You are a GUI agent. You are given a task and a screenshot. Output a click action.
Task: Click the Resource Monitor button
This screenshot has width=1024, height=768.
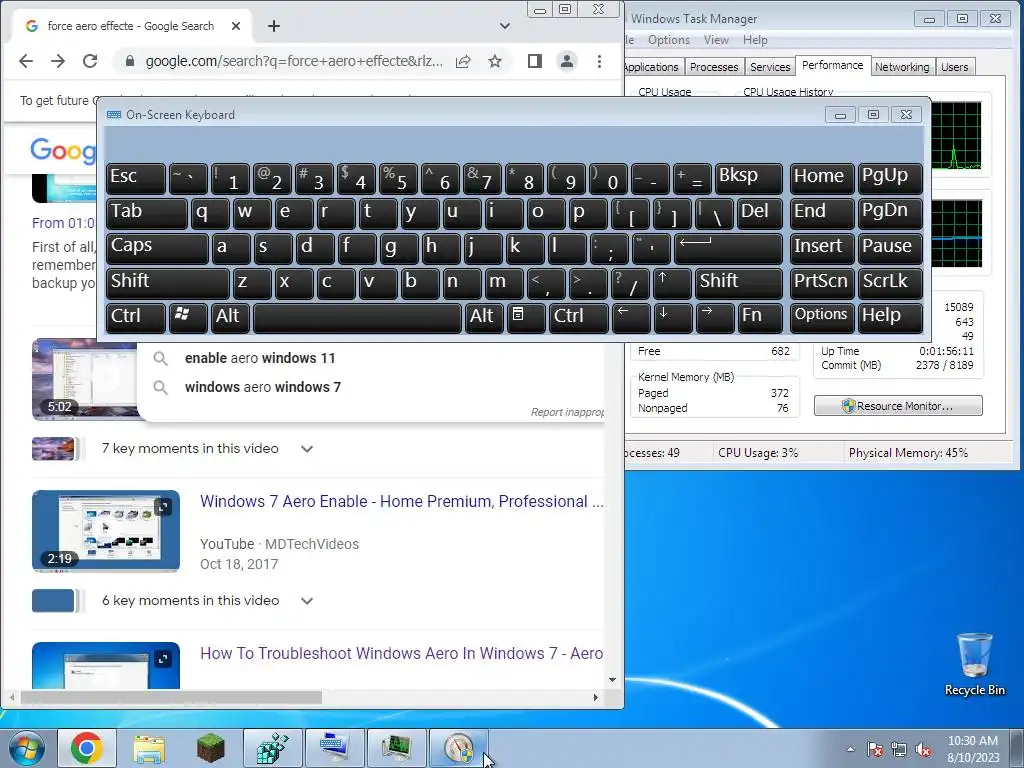tap(898, 406)
